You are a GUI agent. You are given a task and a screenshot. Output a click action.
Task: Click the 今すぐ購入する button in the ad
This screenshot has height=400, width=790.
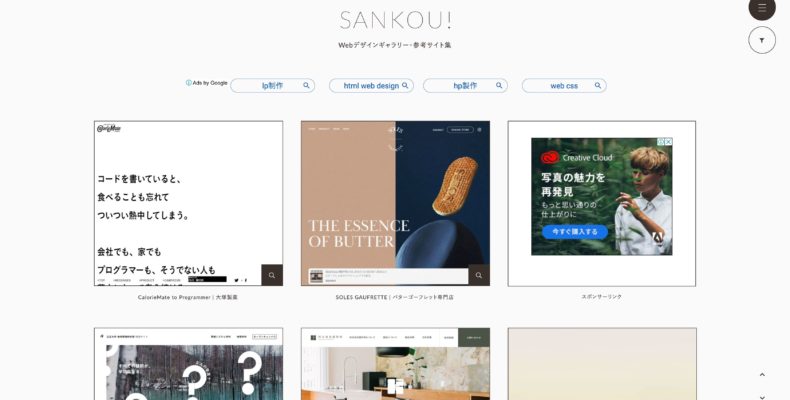pos(575,232)
